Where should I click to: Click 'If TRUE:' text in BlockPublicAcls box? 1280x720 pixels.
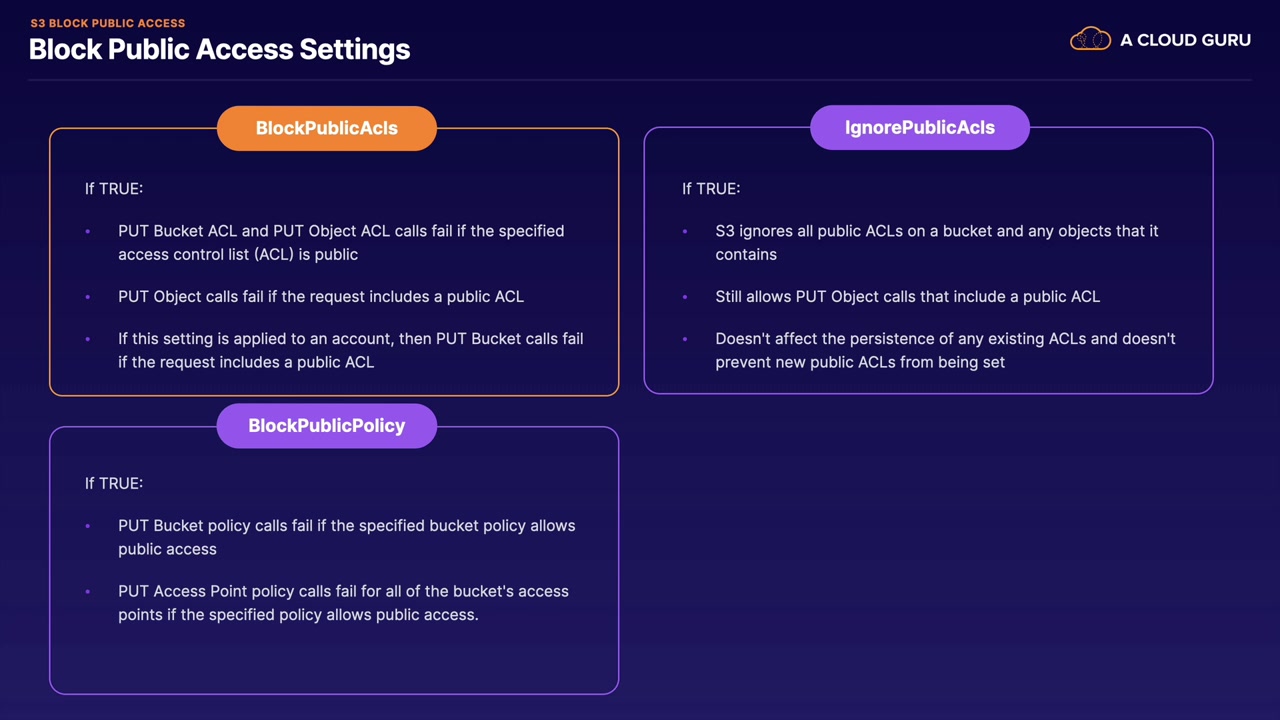click(x=114, y=188)
